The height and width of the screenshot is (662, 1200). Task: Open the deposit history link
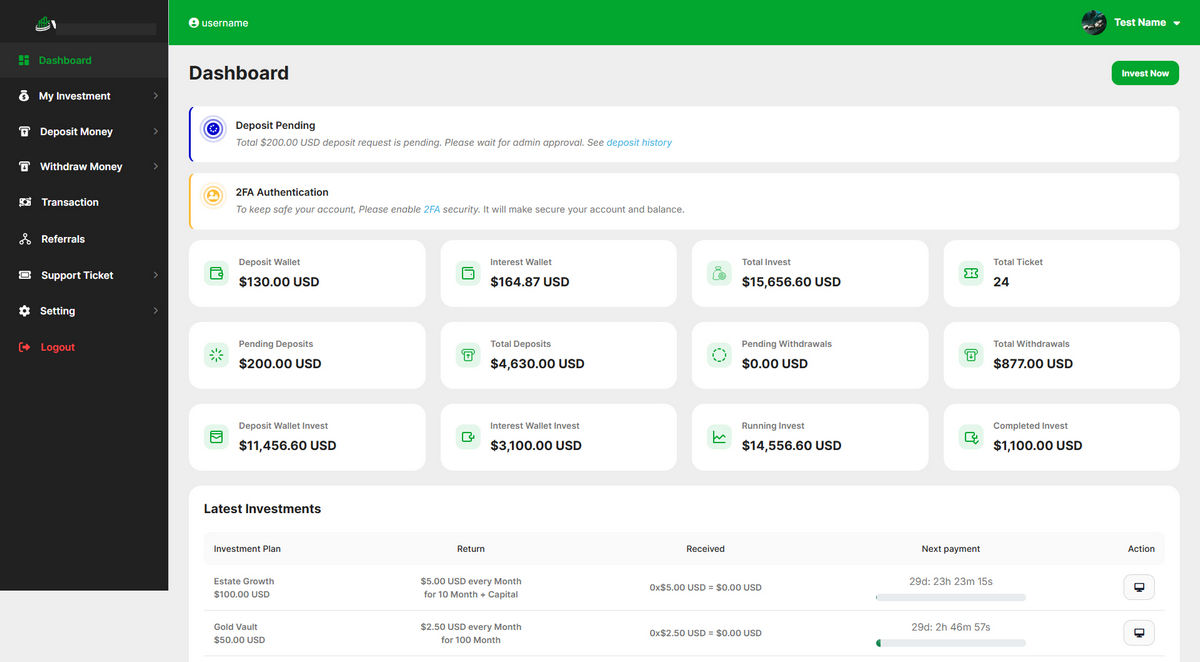click(x=639, y=143)
